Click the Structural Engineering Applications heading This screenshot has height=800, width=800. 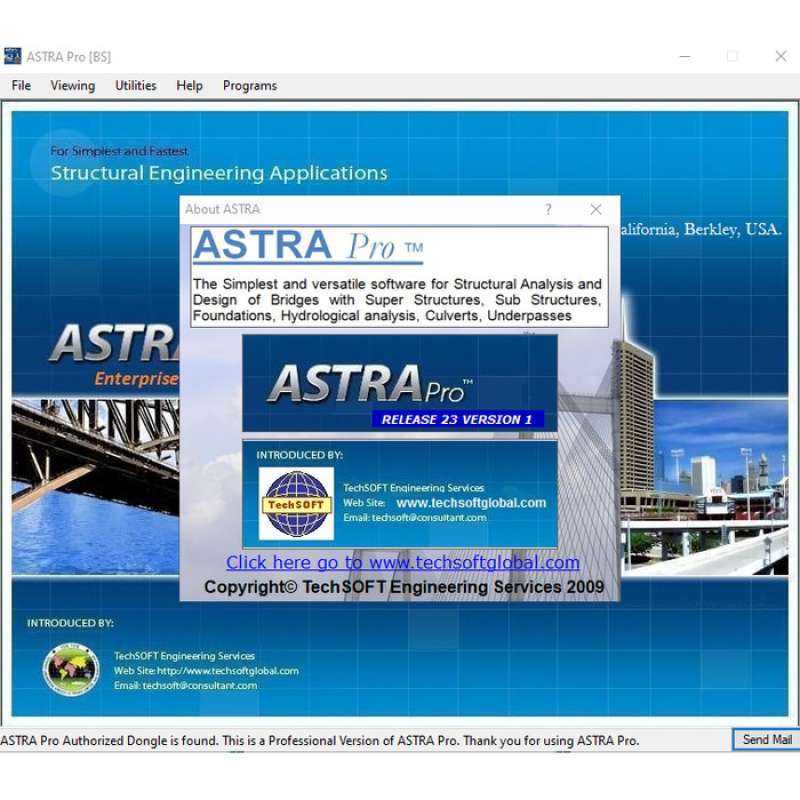219,173
